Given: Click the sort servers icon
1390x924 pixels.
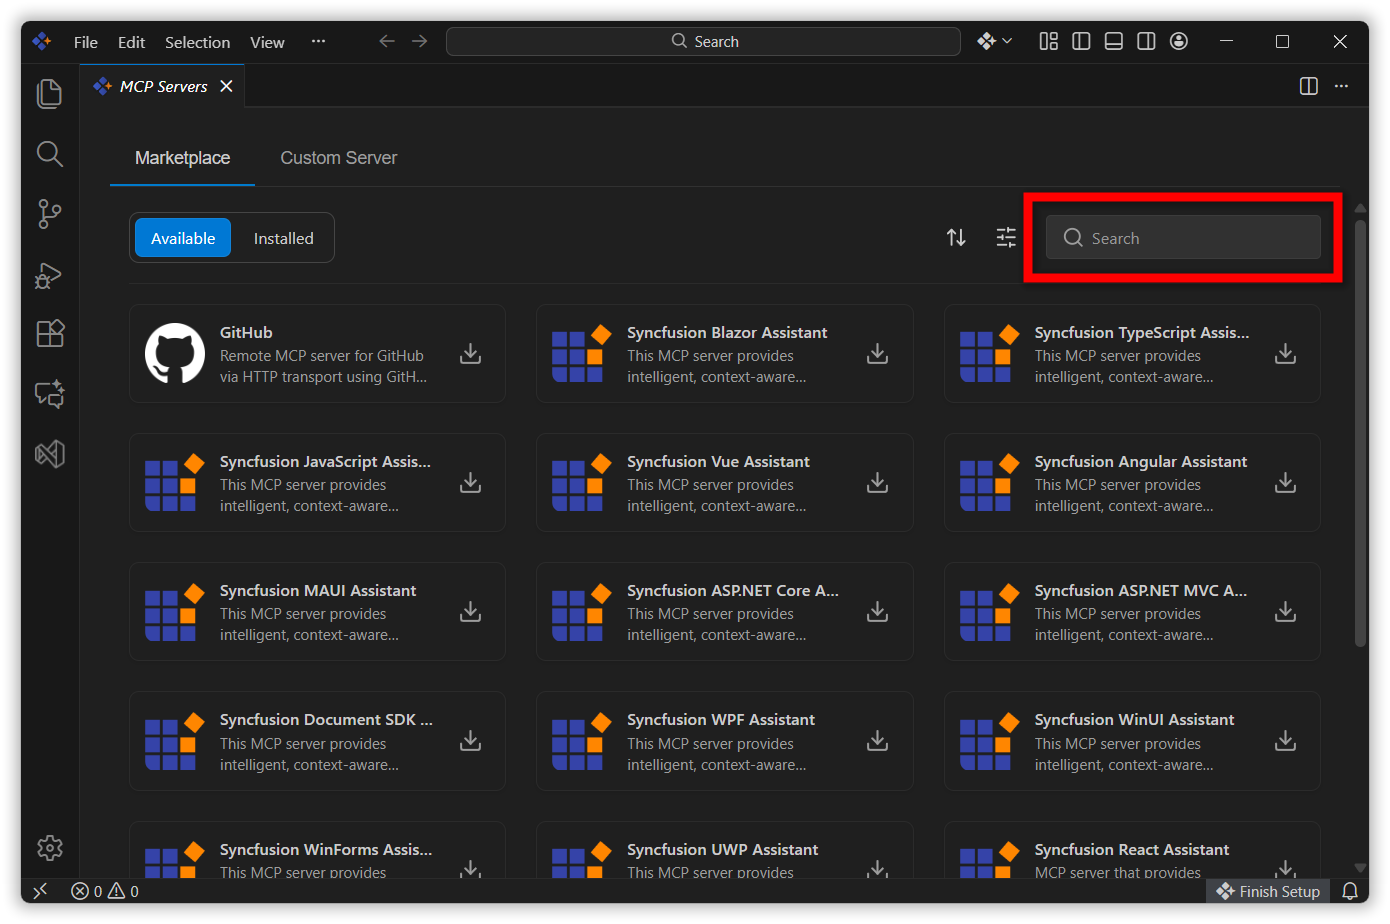Looking at the screenshot, I should [956, 237].
